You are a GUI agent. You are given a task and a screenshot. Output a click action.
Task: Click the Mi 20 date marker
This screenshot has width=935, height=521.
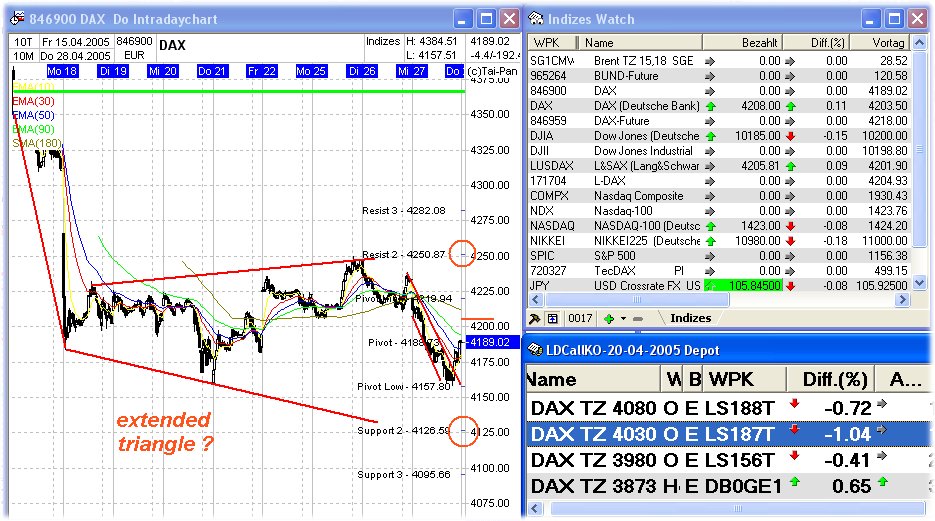(x=162, y=71)
